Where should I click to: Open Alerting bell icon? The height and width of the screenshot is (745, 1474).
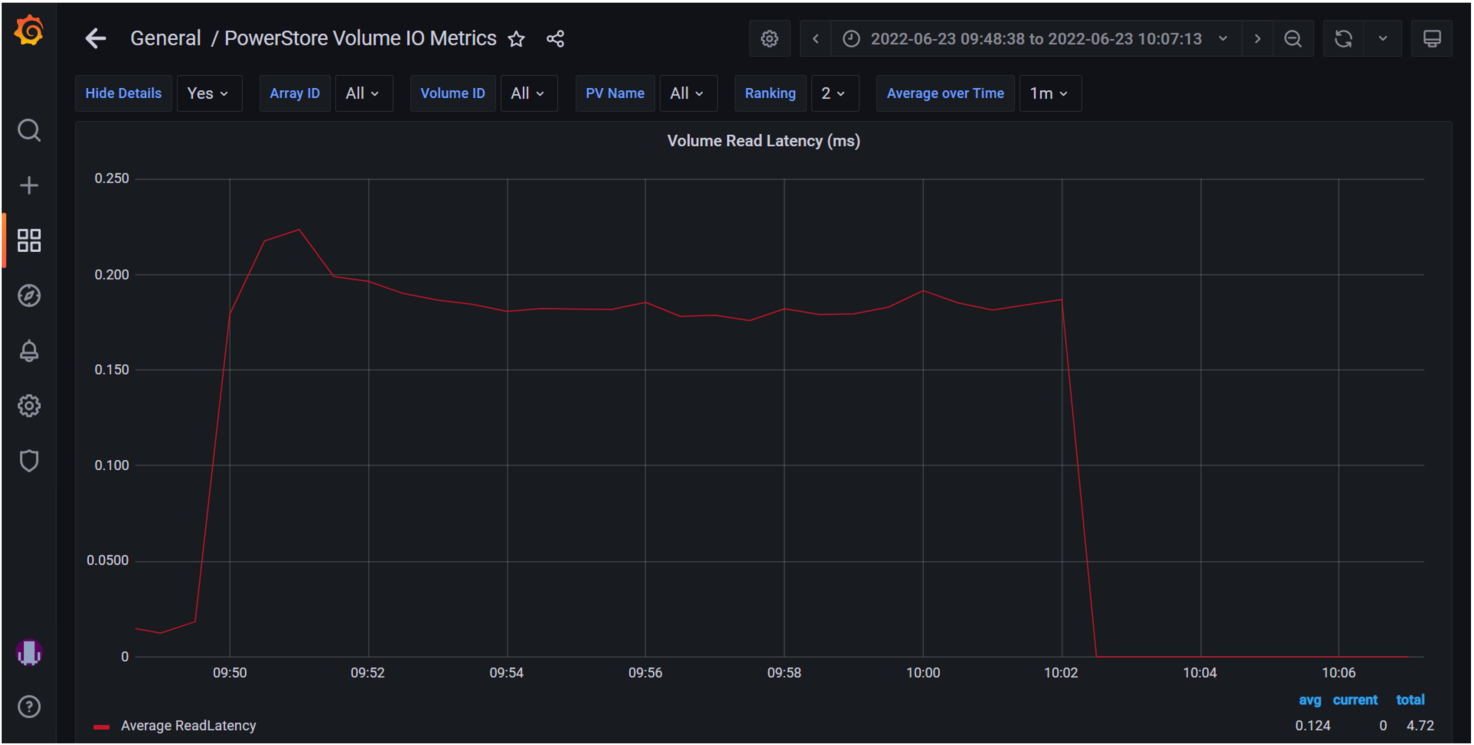pos(29,351)
